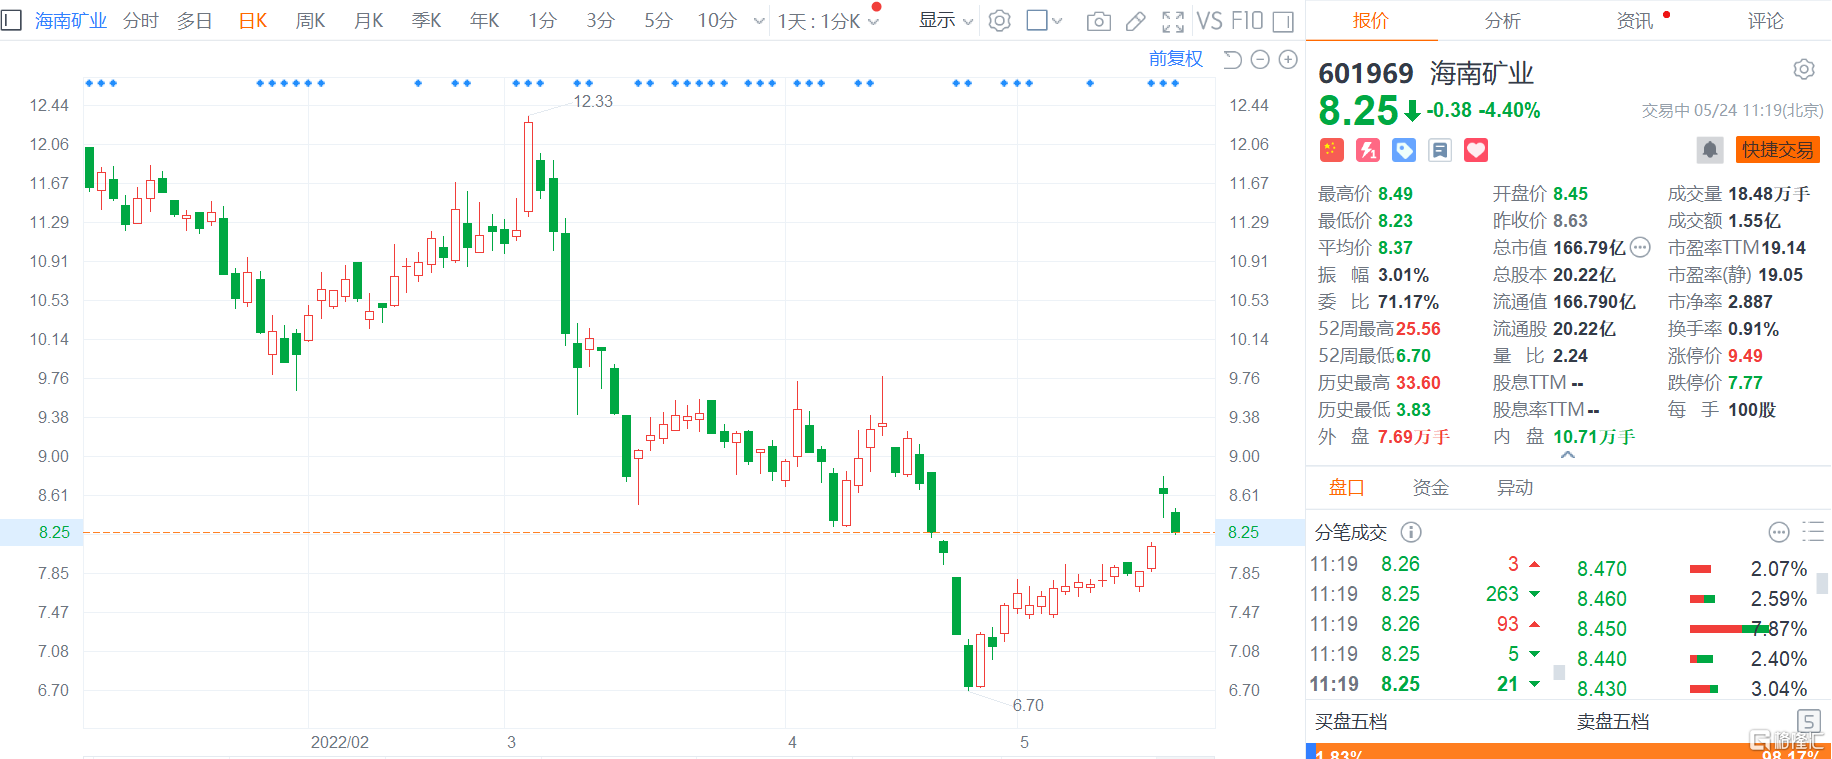Open the notes bookmark icon
This screenshot has height=759, width=1832.
tap(1440, 150)
